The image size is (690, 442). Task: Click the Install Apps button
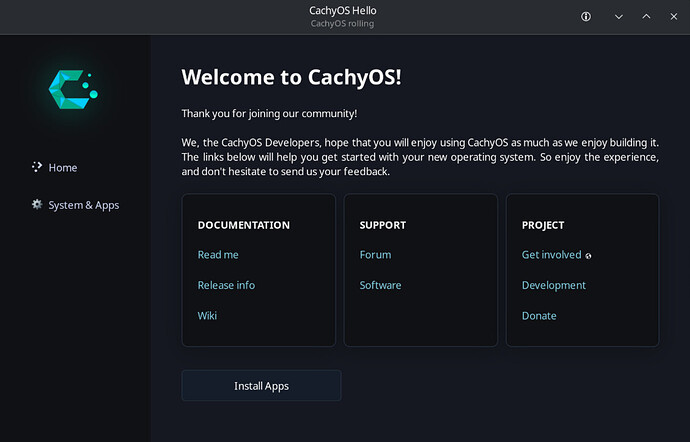261,386
